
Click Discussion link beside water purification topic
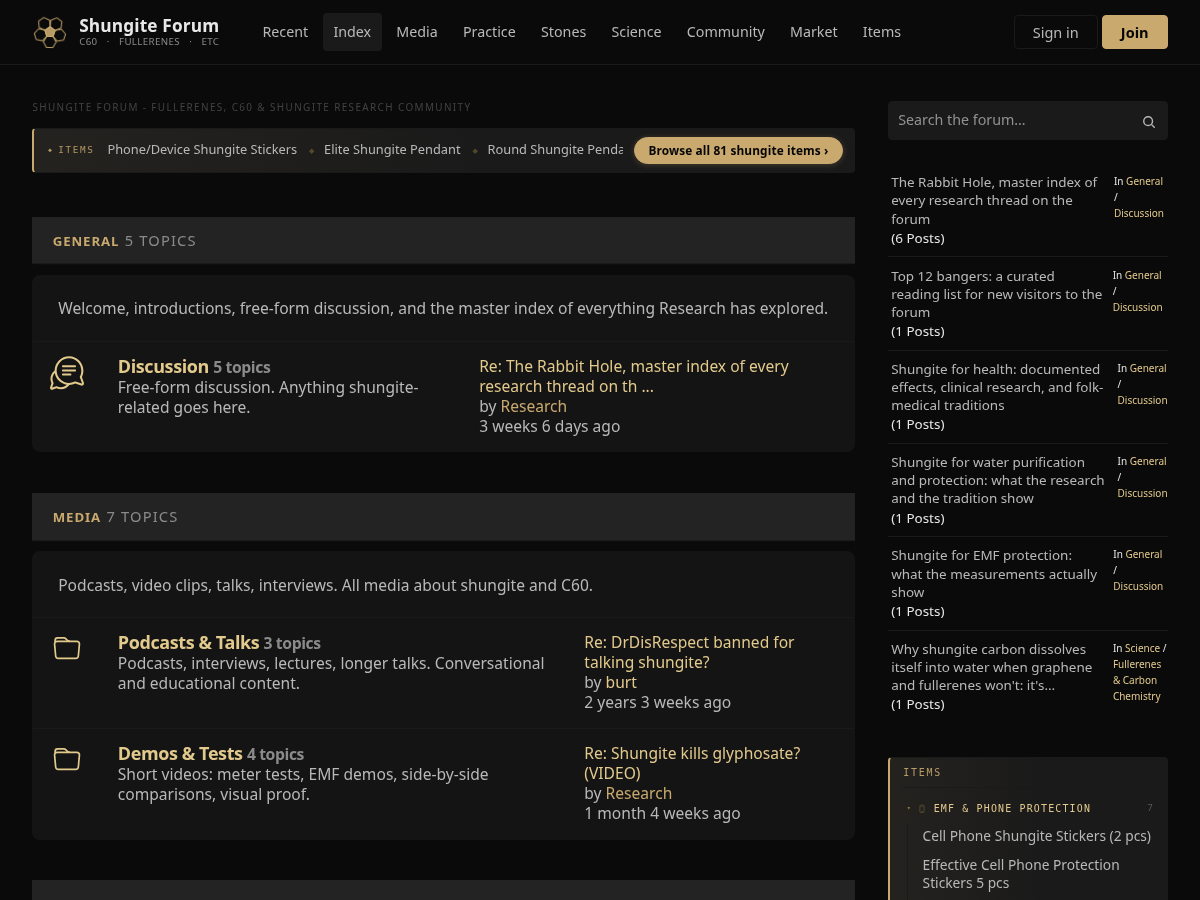[1142, 493]
